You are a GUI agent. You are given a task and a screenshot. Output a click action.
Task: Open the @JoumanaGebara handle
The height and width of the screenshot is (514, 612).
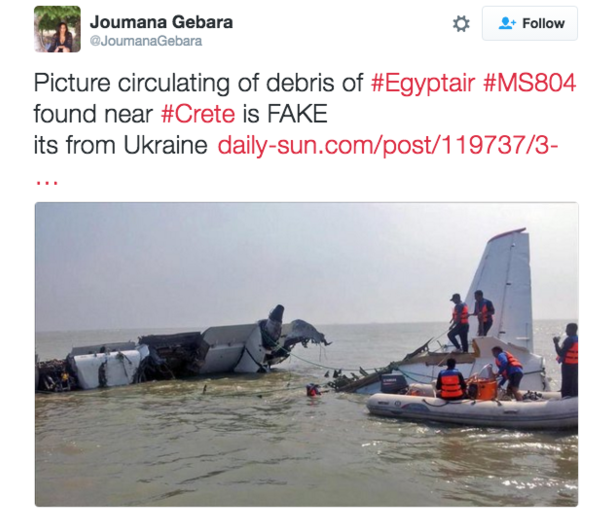(146, 41)
